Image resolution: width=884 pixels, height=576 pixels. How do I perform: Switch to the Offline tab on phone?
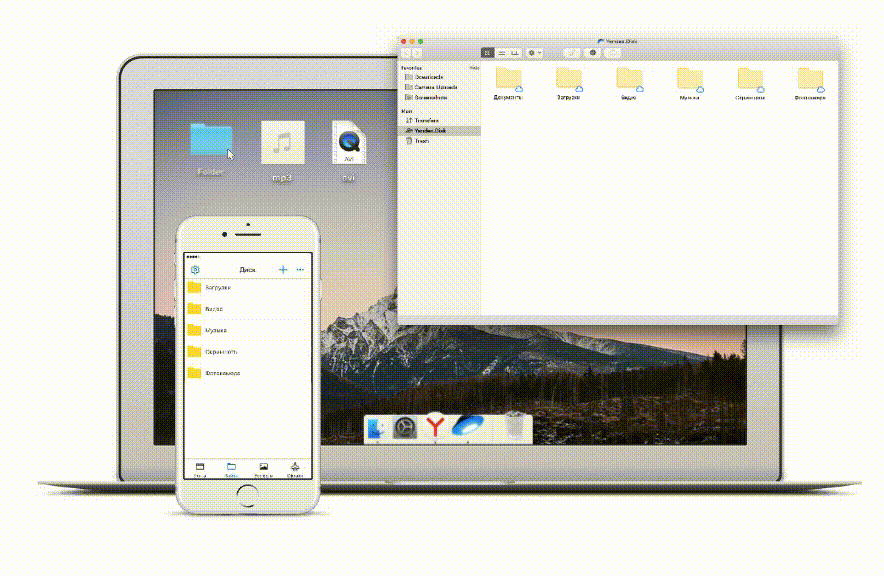[295, 470]
